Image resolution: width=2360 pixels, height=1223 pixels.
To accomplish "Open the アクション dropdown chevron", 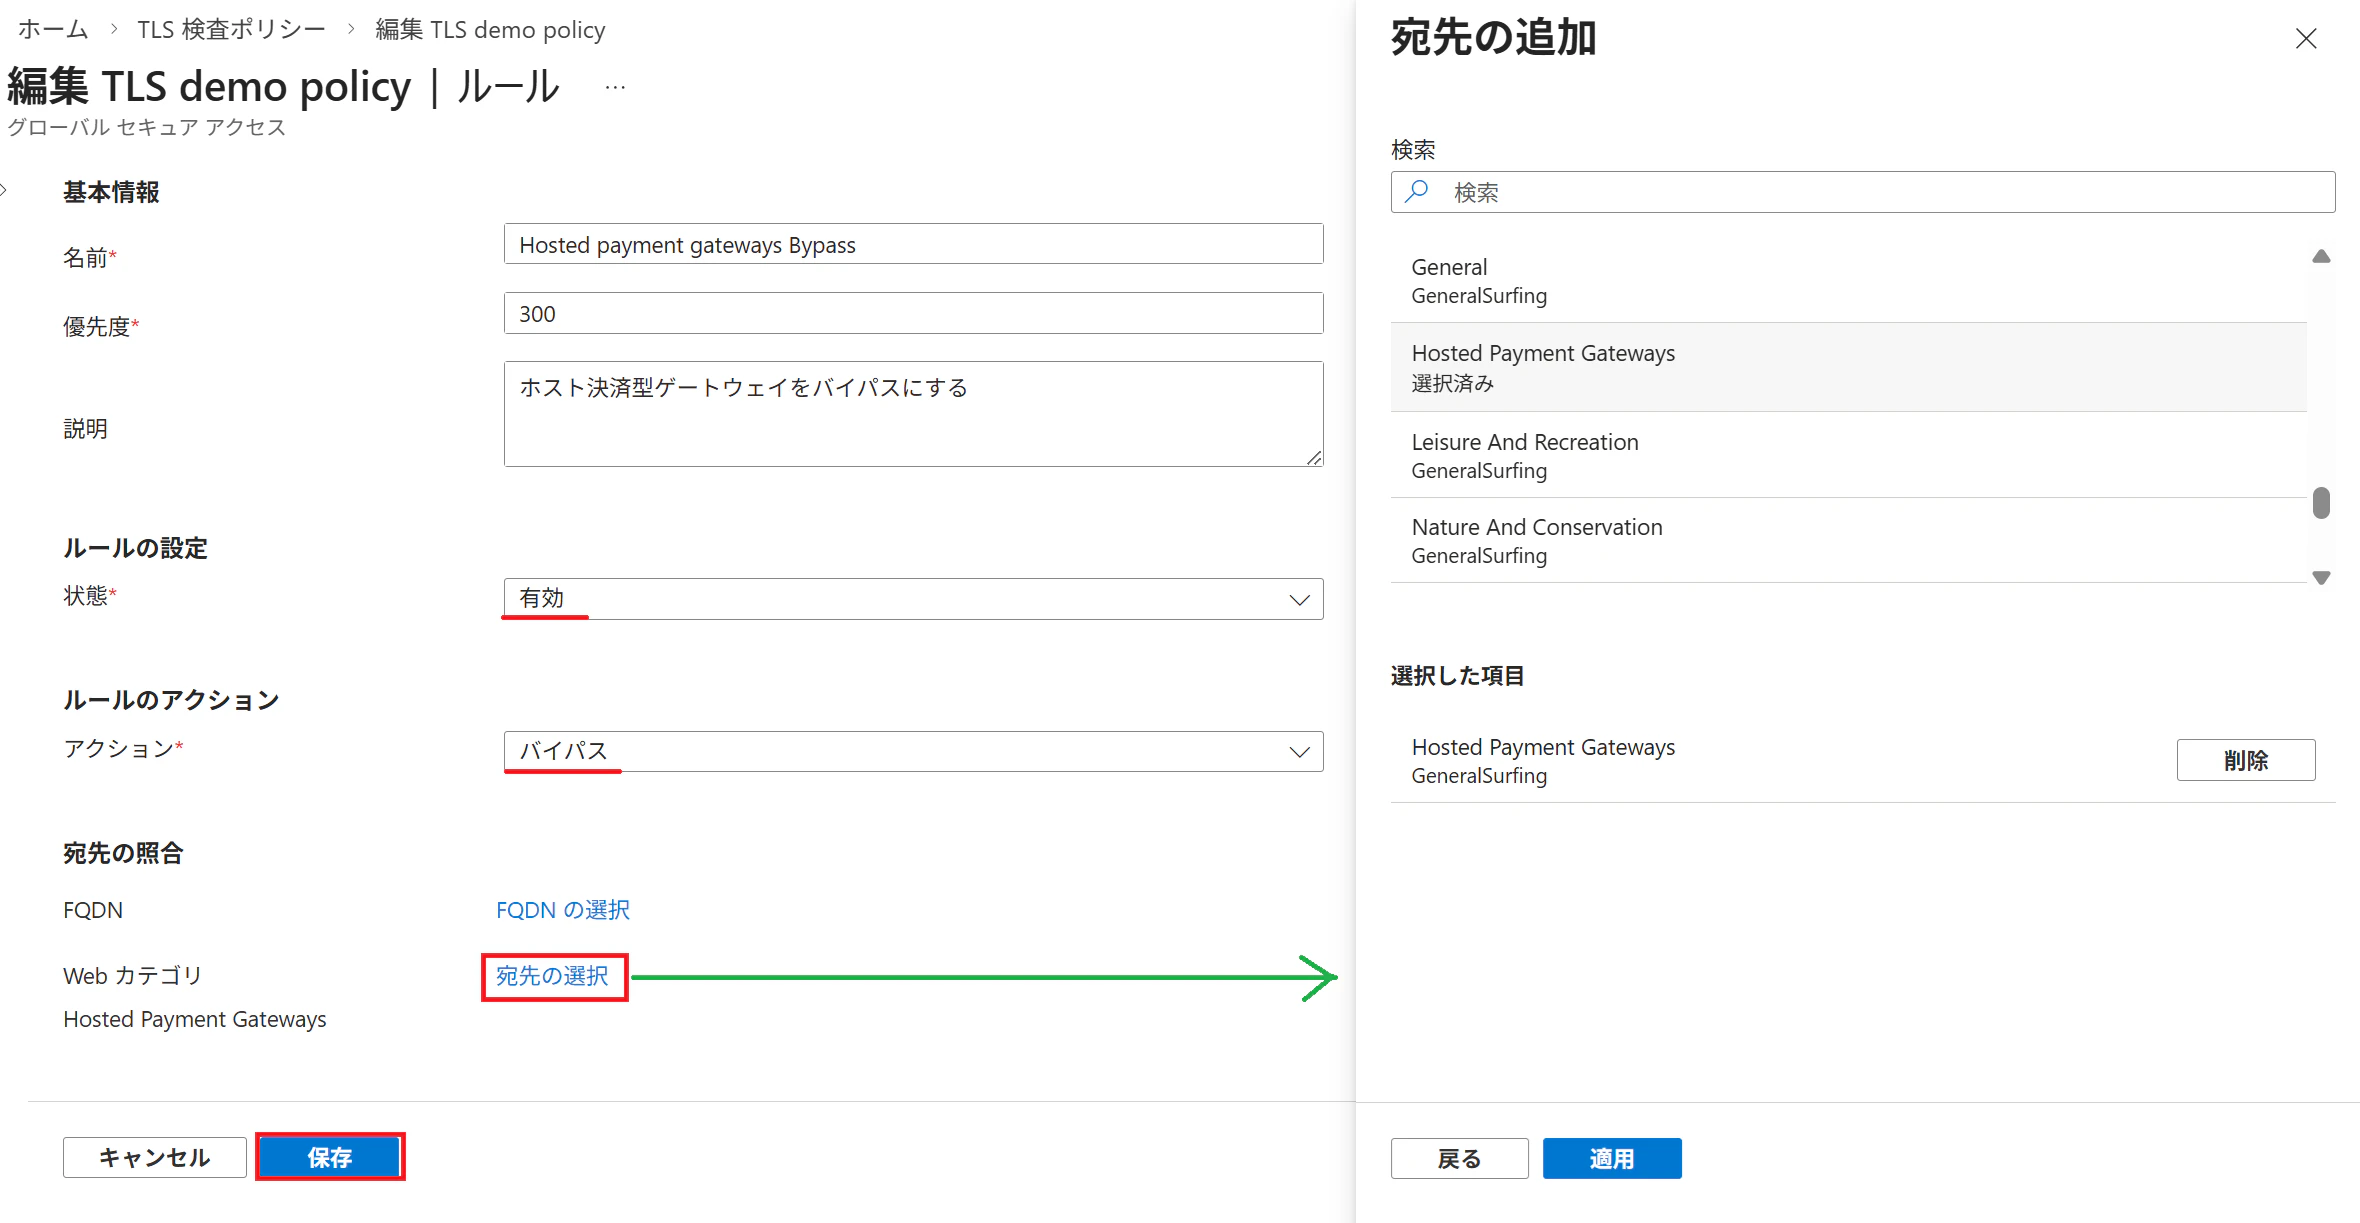I will point(1299,752).
